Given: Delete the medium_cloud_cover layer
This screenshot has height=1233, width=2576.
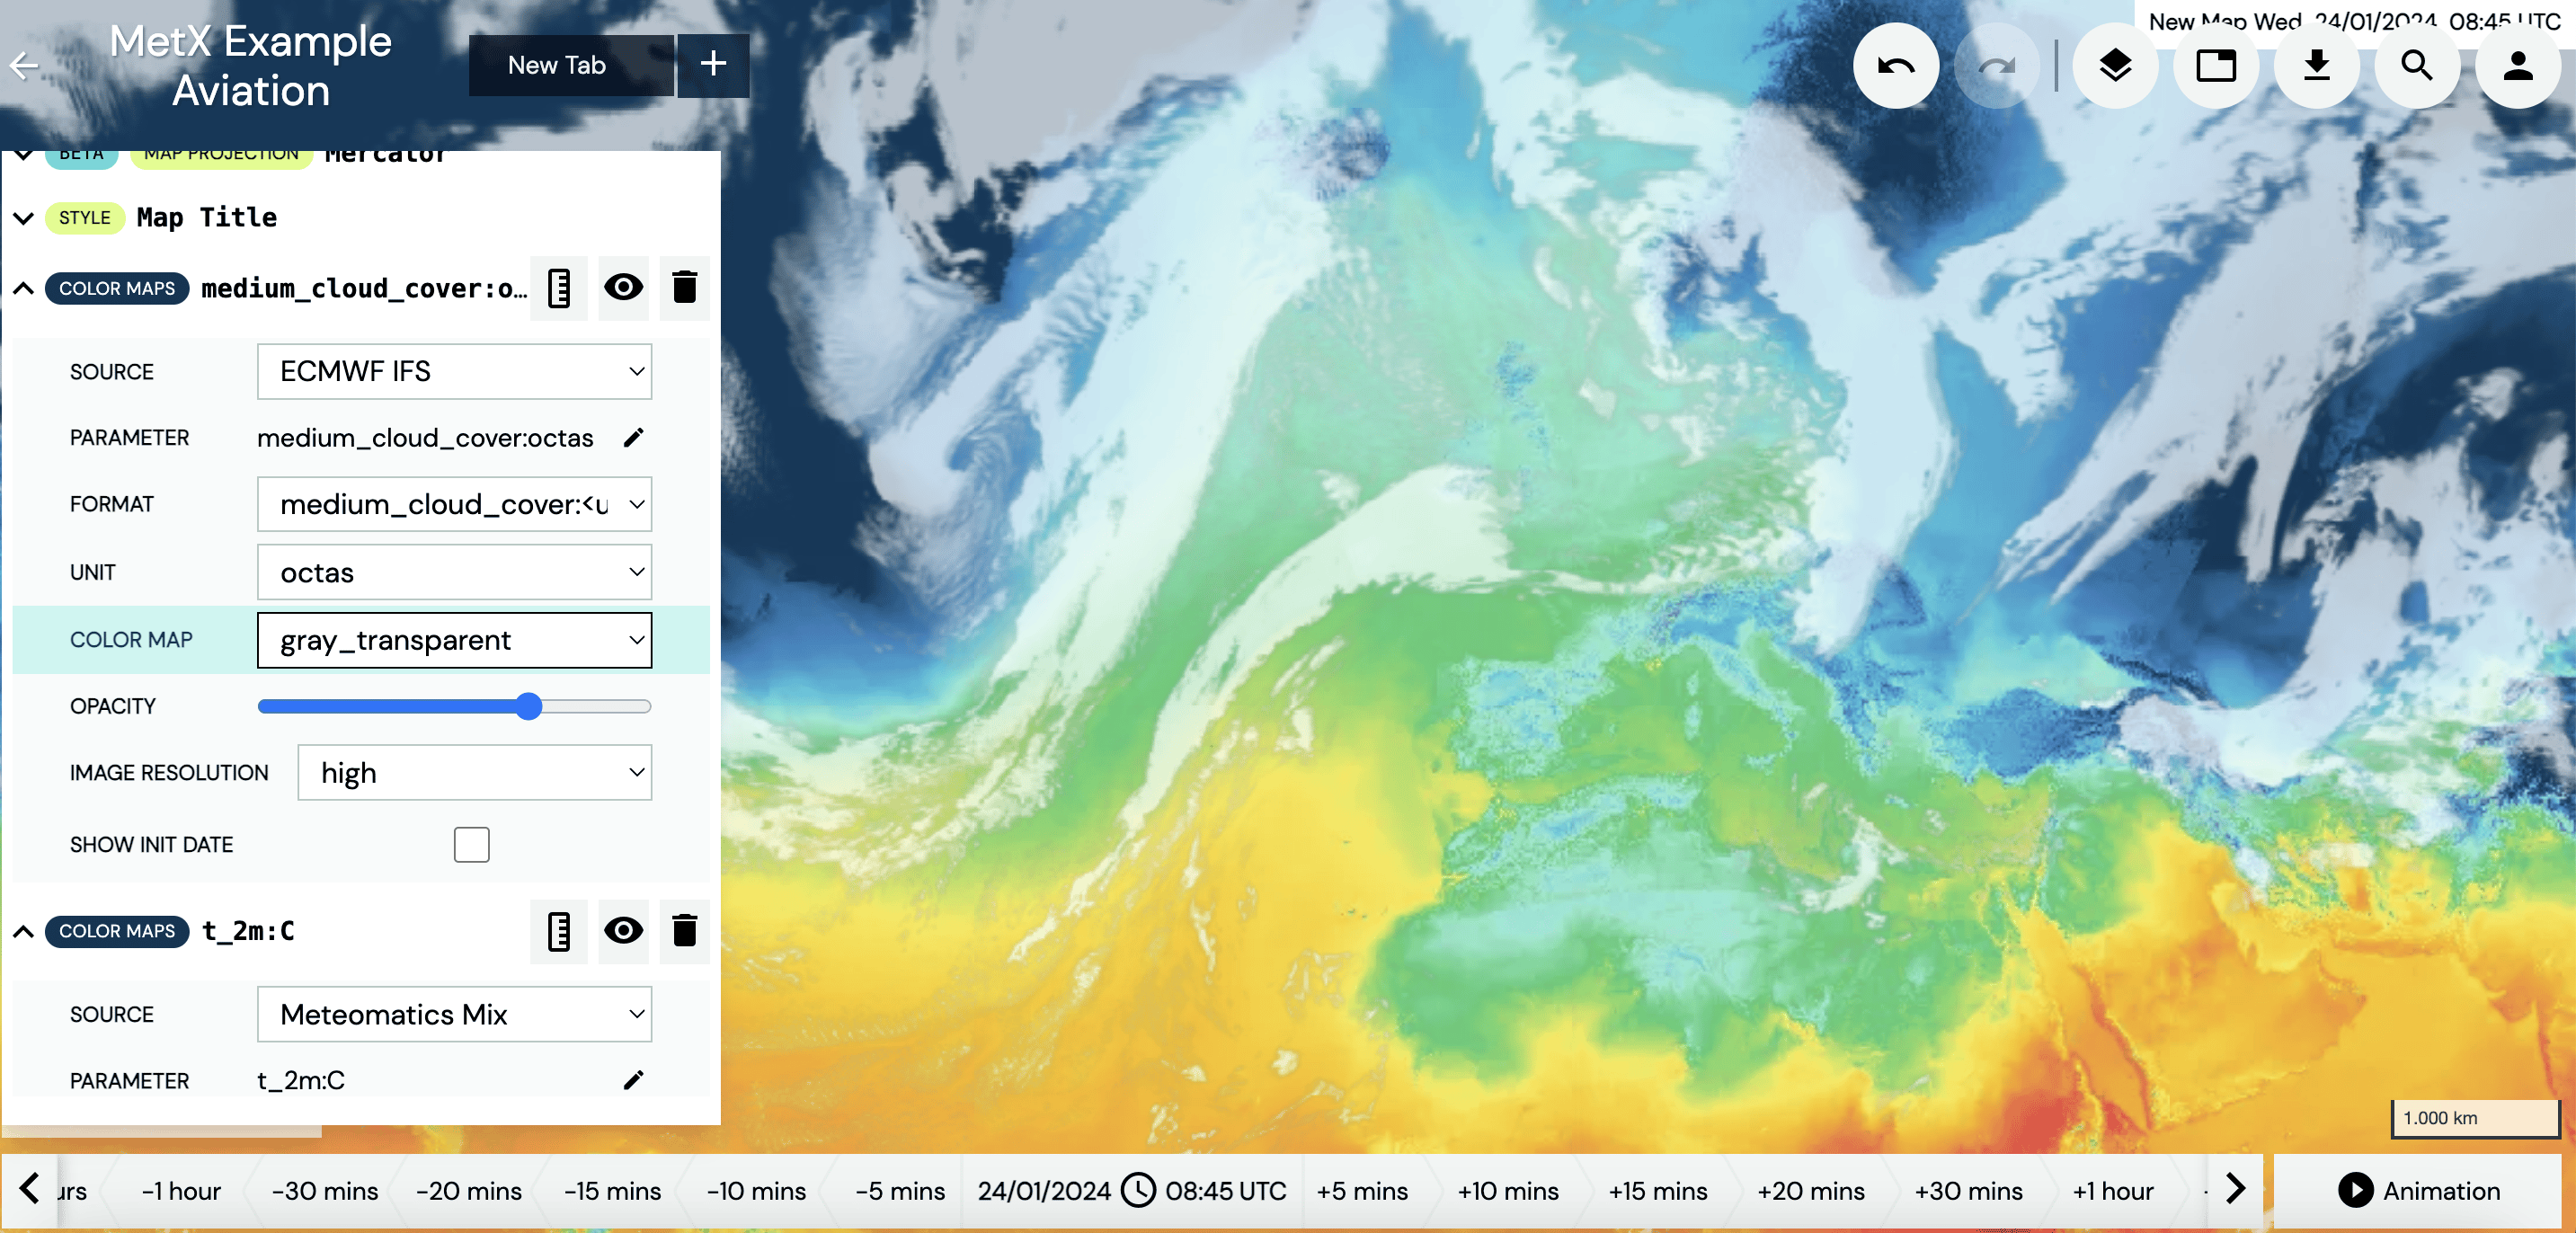Looking at the screenshot, I should tap(684, 288).
